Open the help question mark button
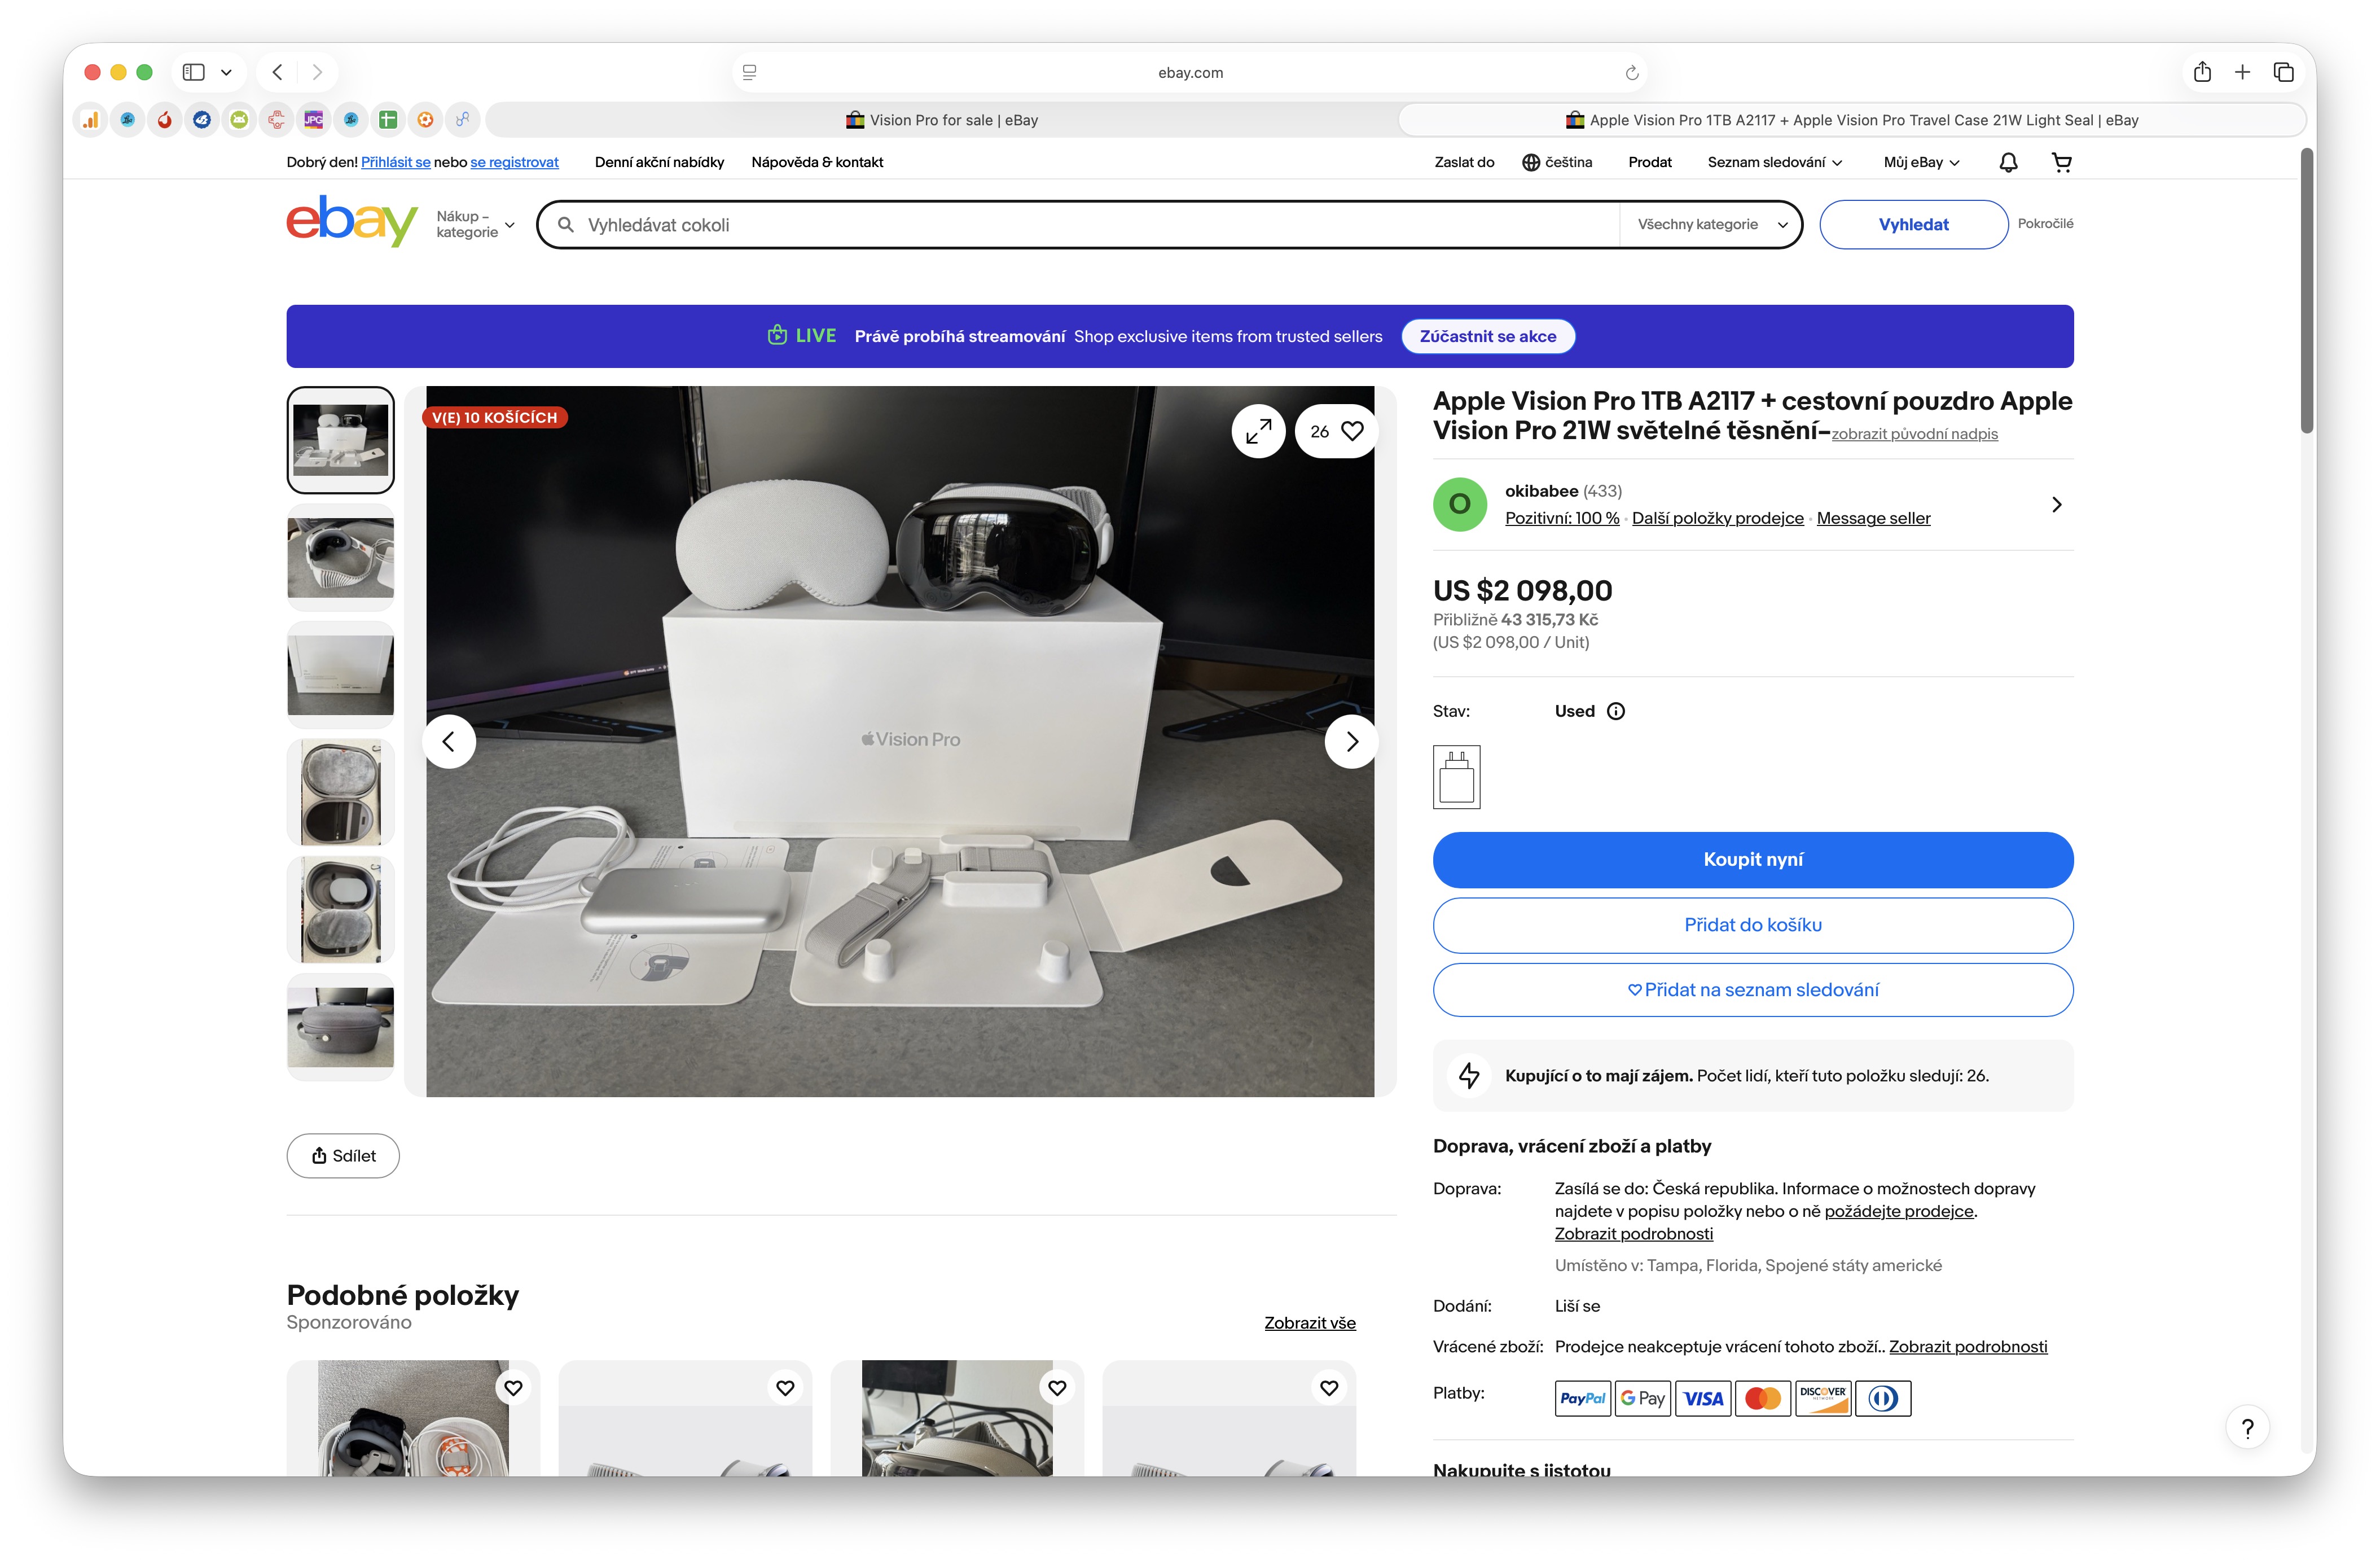This screenshot has width=2380, height=1560. tap(2247, 1428)
